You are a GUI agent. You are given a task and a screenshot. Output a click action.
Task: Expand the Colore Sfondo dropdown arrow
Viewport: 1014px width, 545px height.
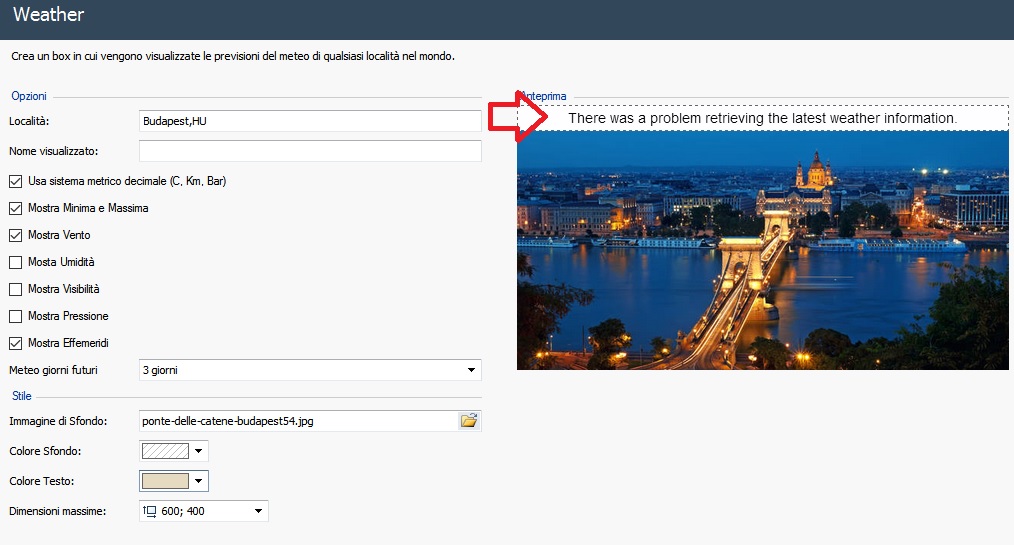[x=199, y=451]
